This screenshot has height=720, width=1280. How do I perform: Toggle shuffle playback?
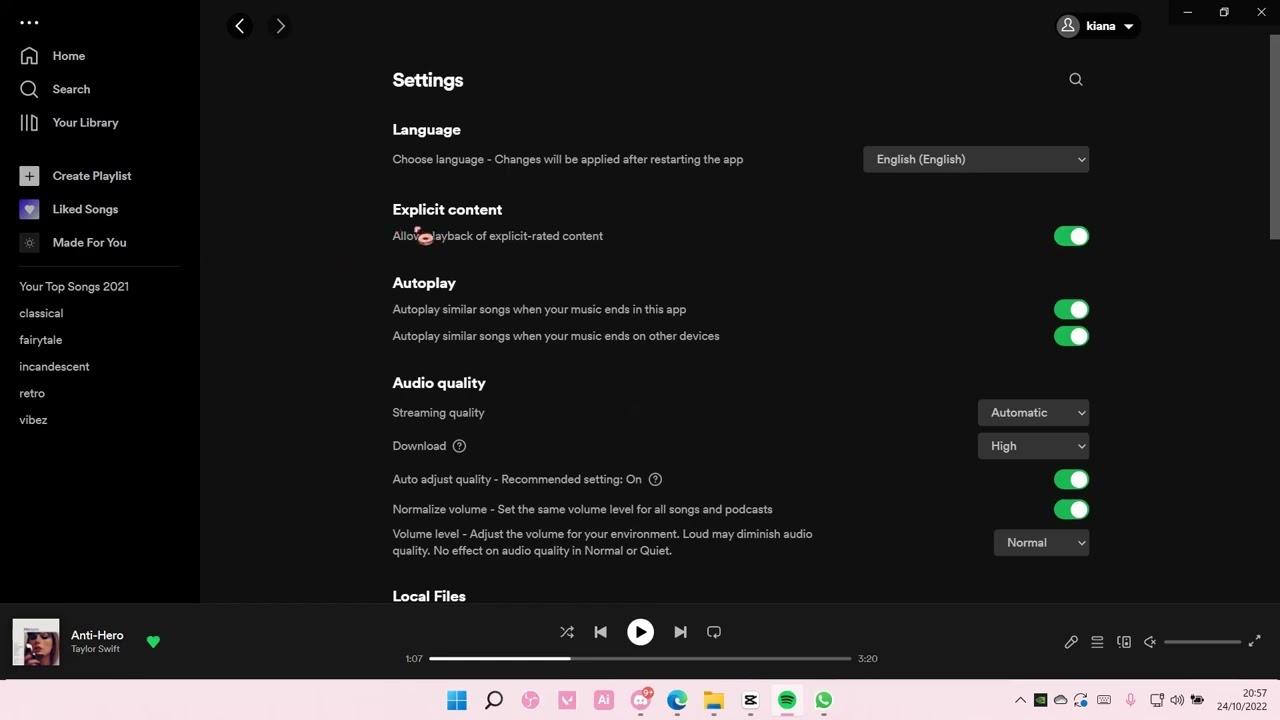point(567,632)
